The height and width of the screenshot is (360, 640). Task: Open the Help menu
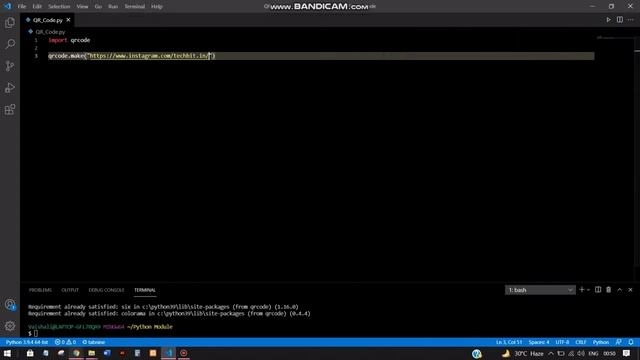point(157,7)
